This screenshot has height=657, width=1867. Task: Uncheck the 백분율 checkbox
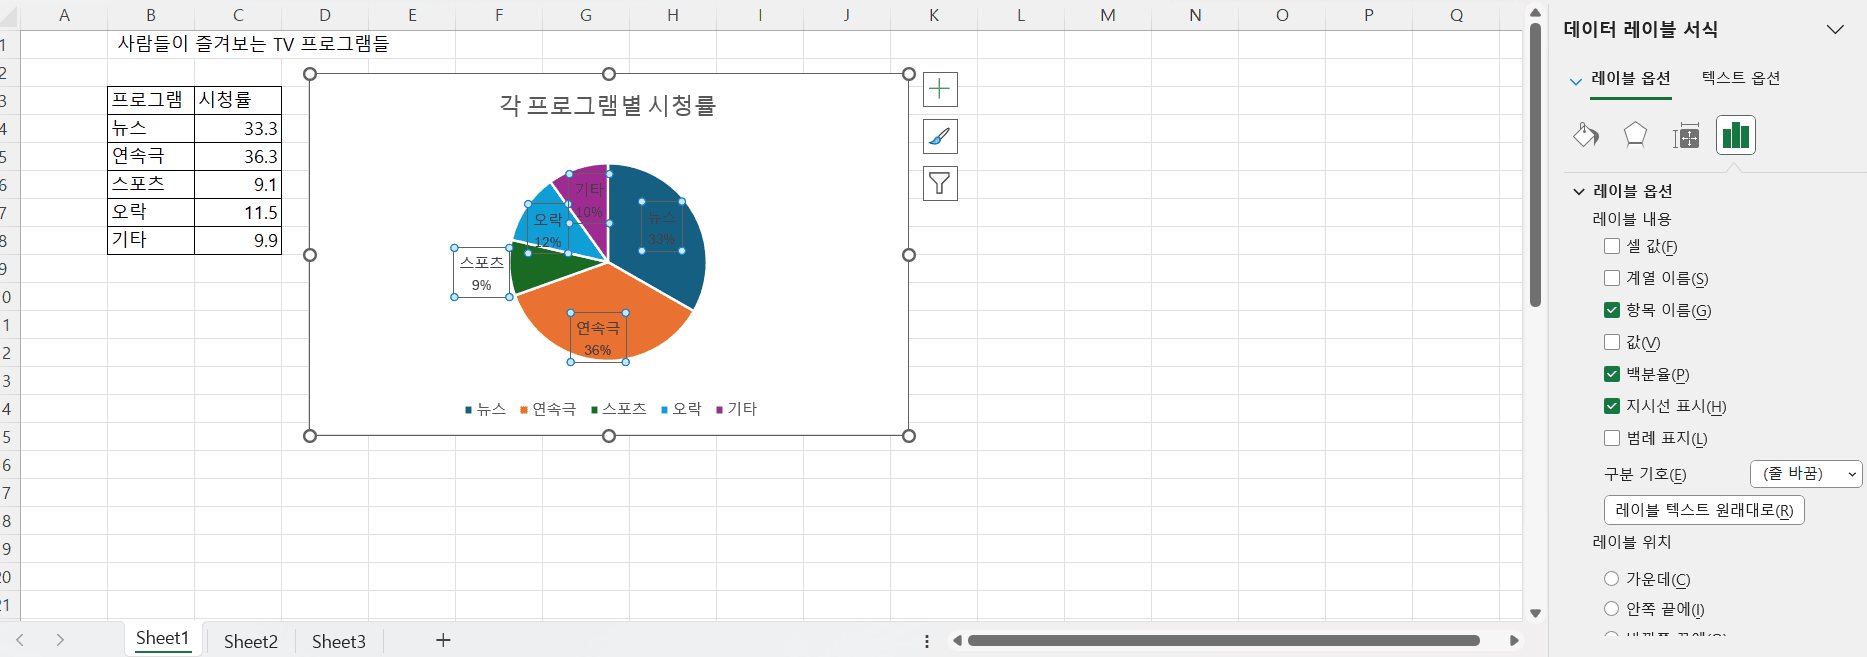pos(1611,374)
